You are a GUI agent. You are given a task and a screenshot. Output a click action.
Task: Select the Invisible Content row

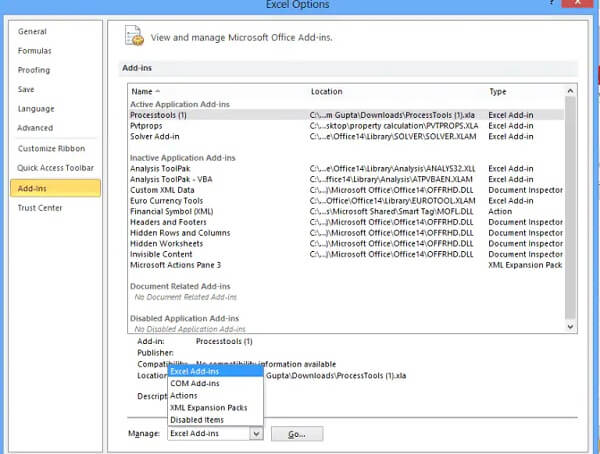(346, 254)
